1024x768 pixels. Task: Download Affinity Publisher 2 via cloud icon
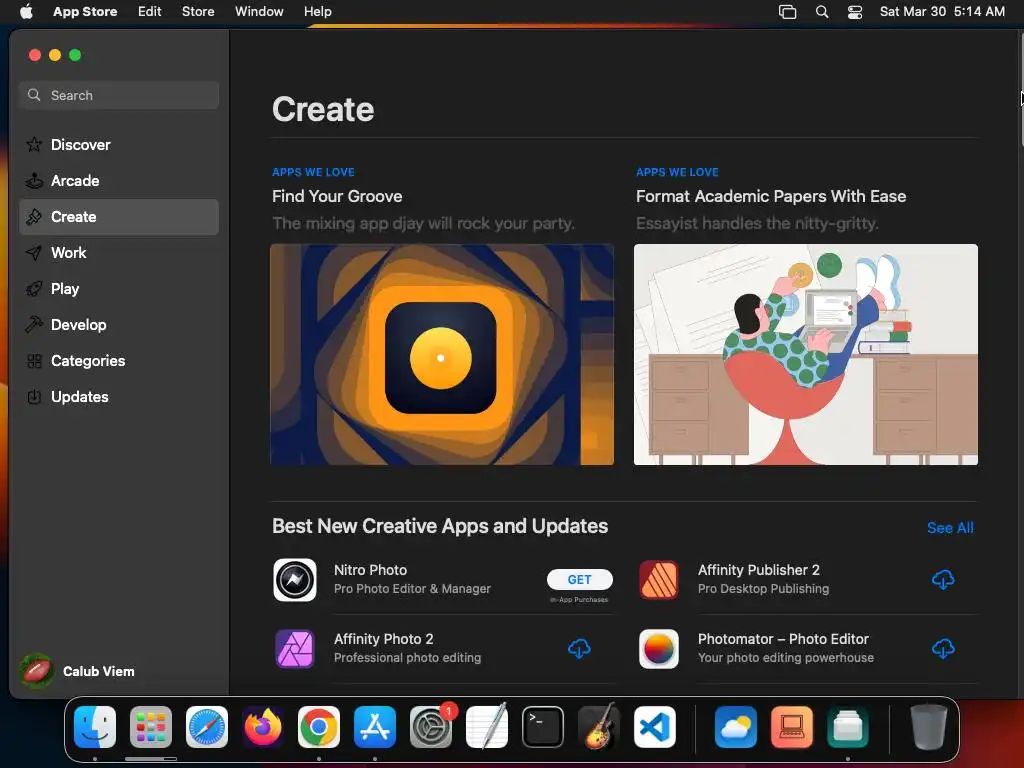(x=942, y=579)
